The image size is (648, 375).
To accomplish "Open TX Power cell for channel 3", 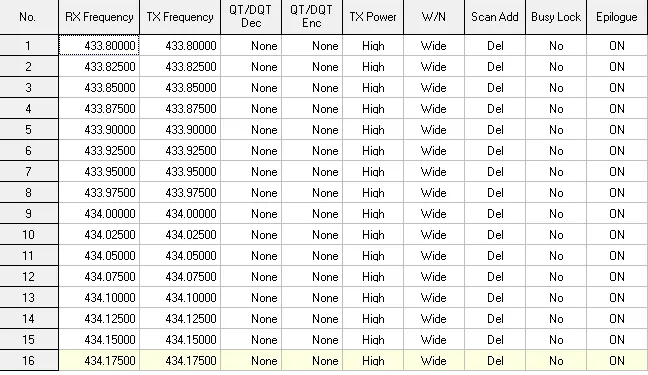I will pyautogui.click(x=373, y=88).
